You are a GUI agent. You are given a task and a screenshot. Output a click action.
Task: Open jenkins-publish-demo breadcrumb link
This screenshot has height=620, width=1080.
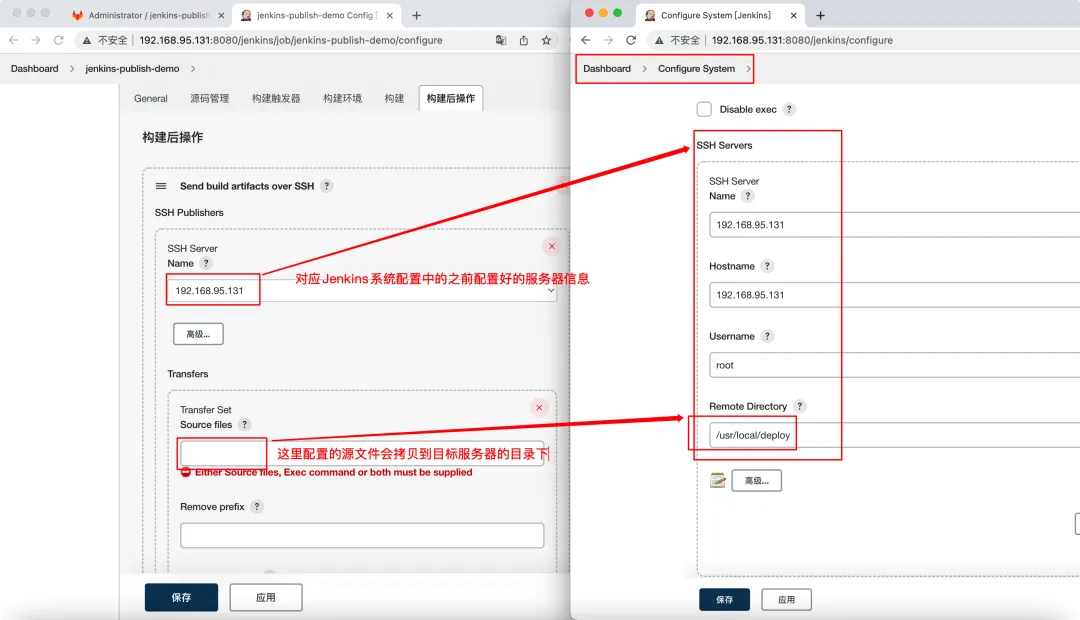point(132,68)
